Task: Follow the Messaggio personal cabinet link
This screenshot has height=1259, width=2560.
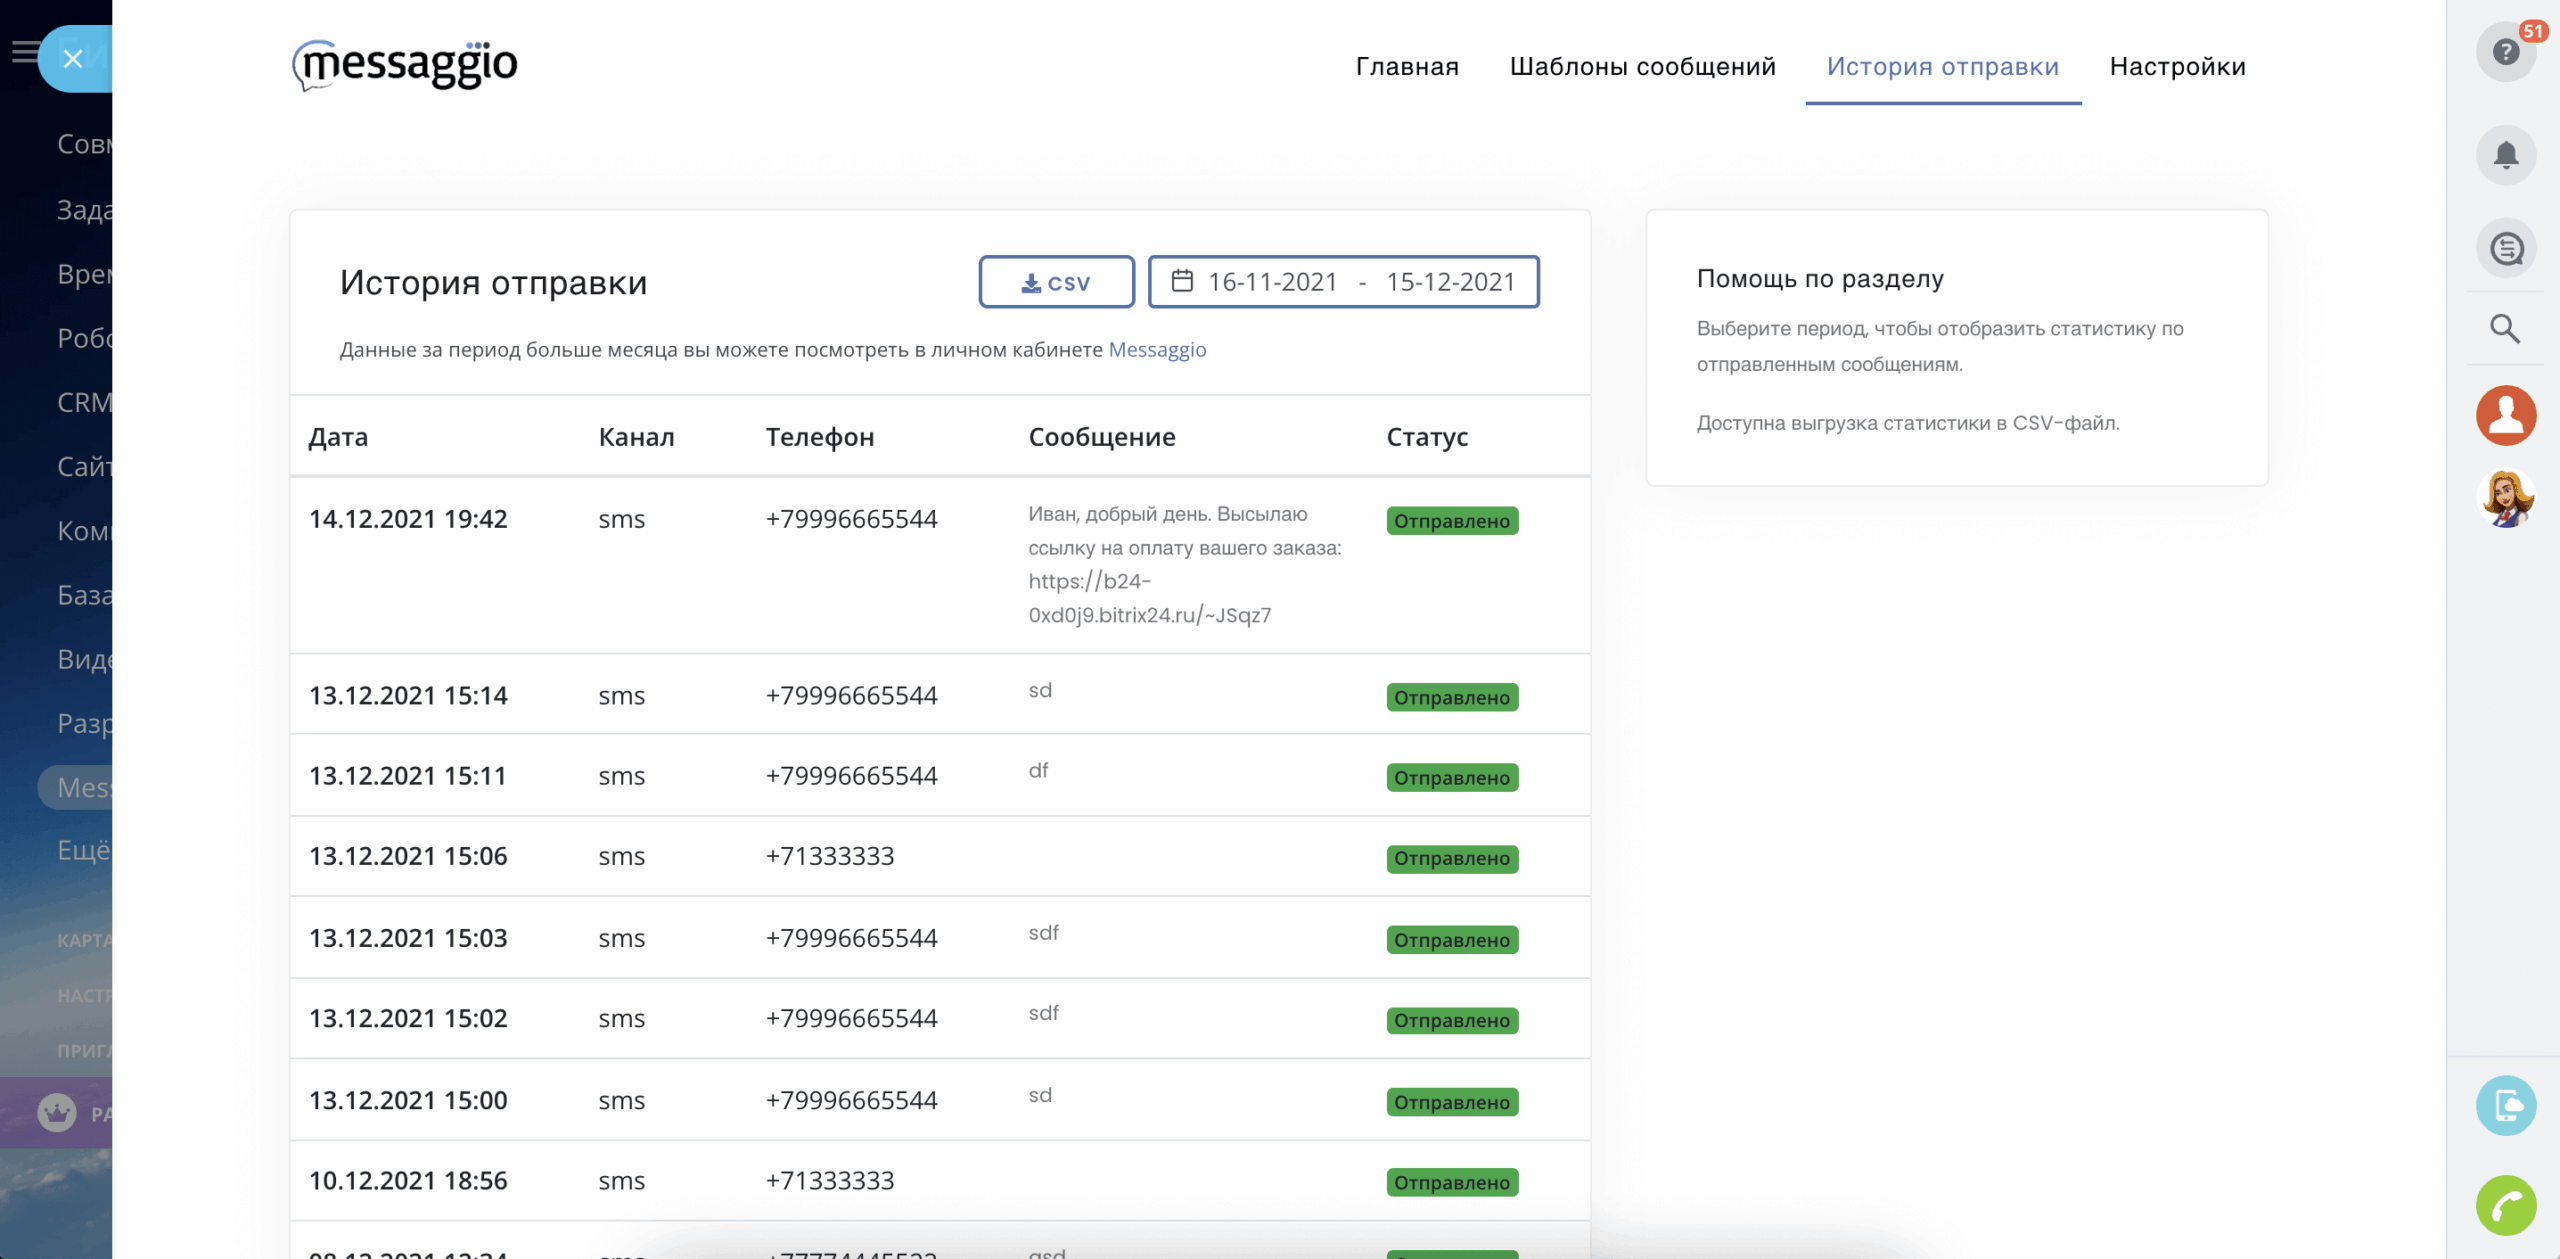Action: (x=1157, y=350)
